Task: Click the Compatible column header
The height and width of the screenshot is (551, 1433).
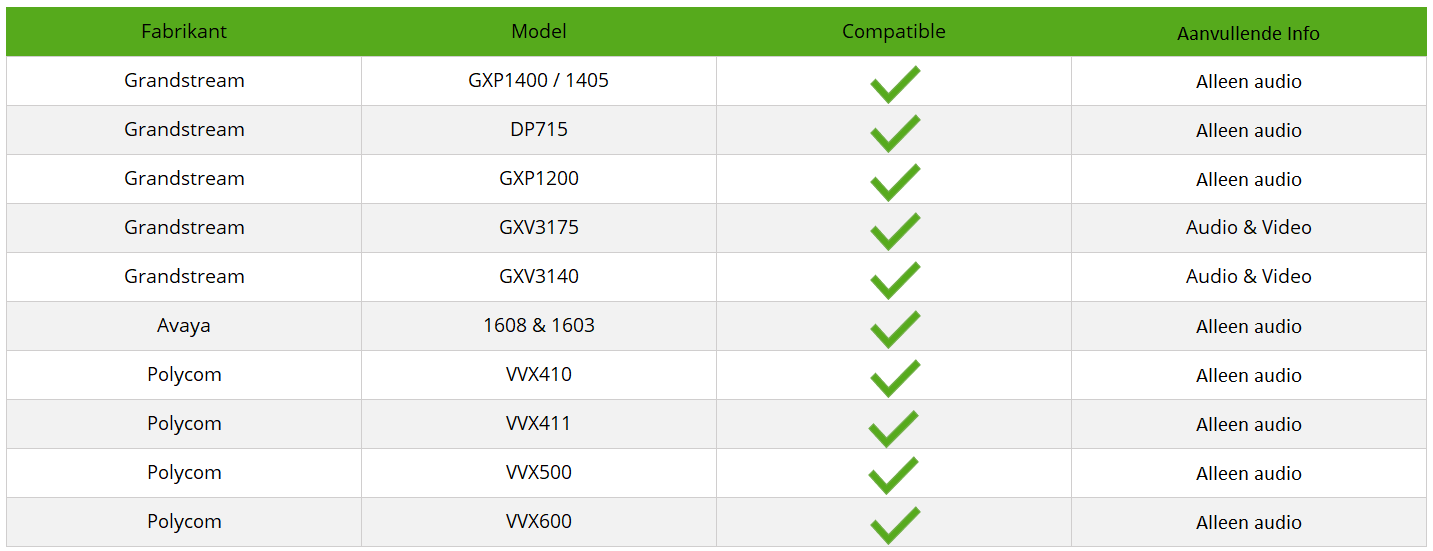Action: click(893, 31)
